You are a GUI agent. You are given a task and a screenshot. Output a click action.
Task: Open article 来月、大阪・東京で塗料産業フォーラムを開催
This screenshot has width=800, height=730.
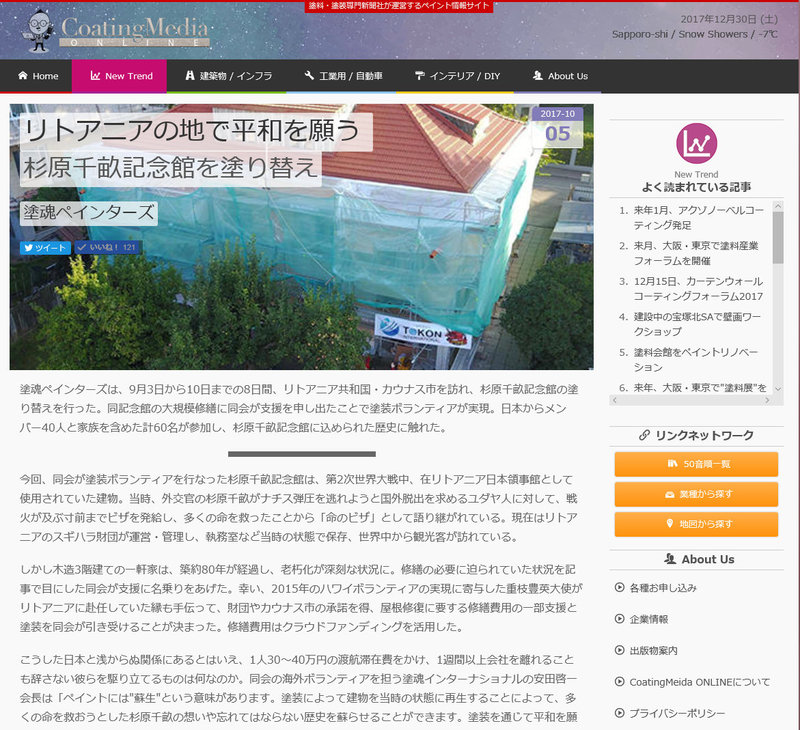click(x=696, y=253)
